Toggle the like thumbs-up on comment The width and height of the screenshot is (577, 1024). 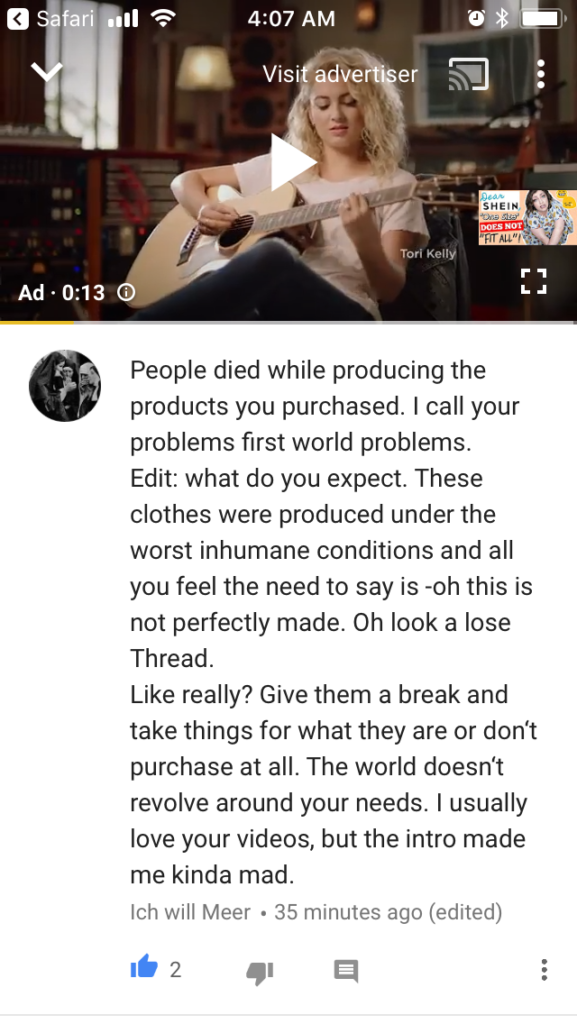click(144, 967)
